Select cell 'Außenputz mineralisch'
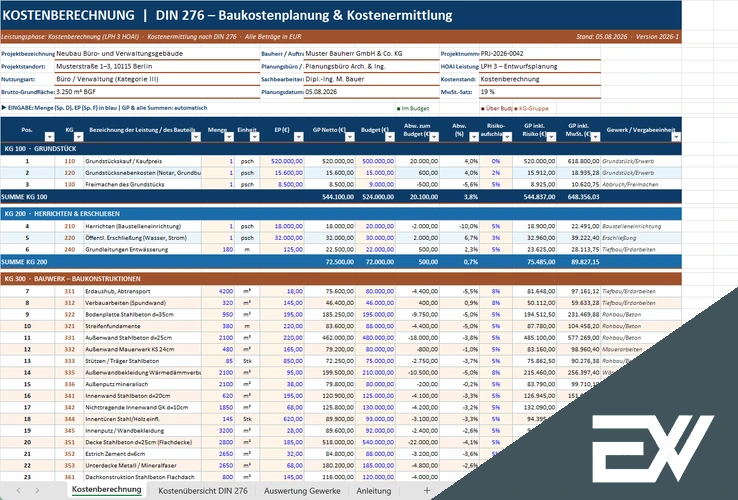Image resolution: width=738 pixels, height=500 pixels. [143, 384]
